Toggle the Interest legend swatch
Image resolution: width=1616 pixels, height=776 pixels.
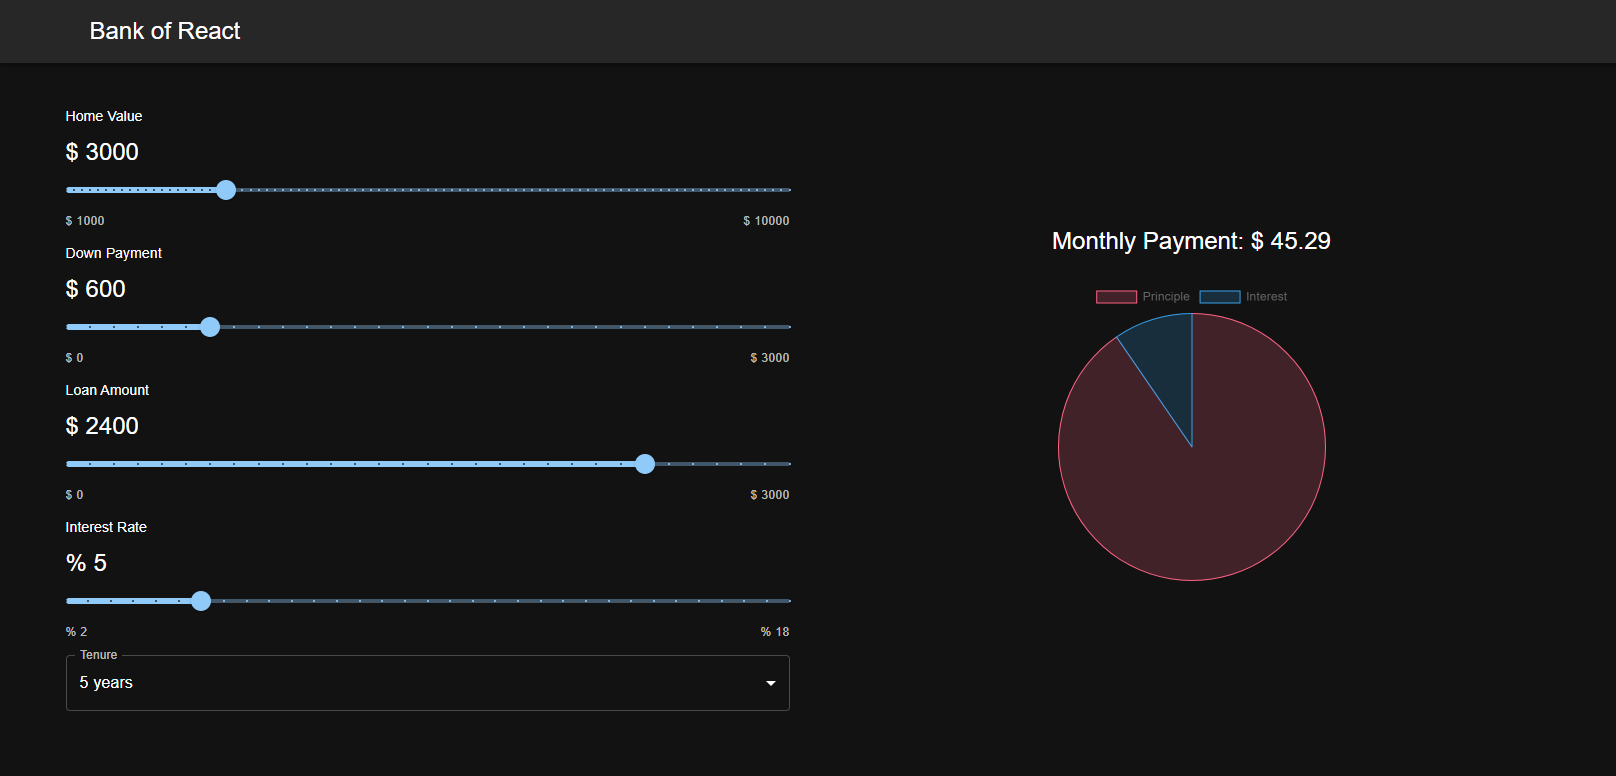(1220, 297)
